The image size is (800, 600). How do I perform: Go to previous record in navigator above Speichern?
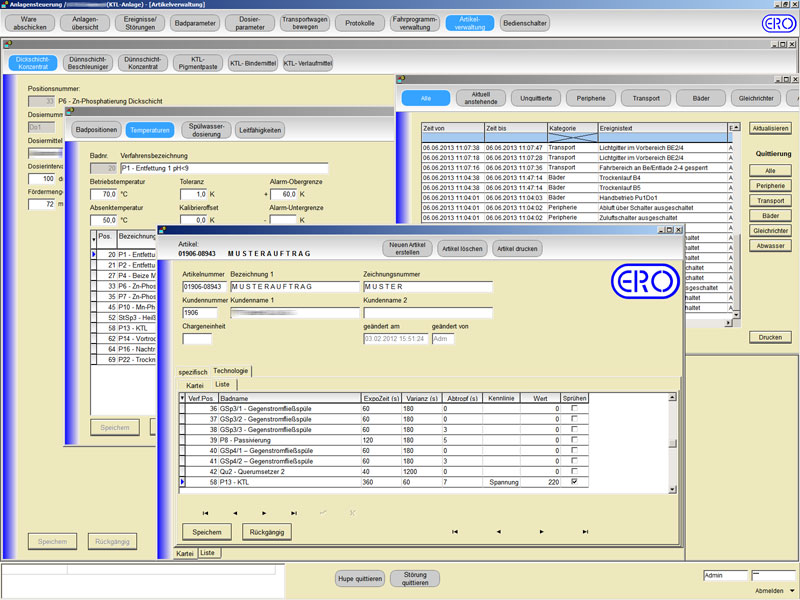tap(235, 513)
